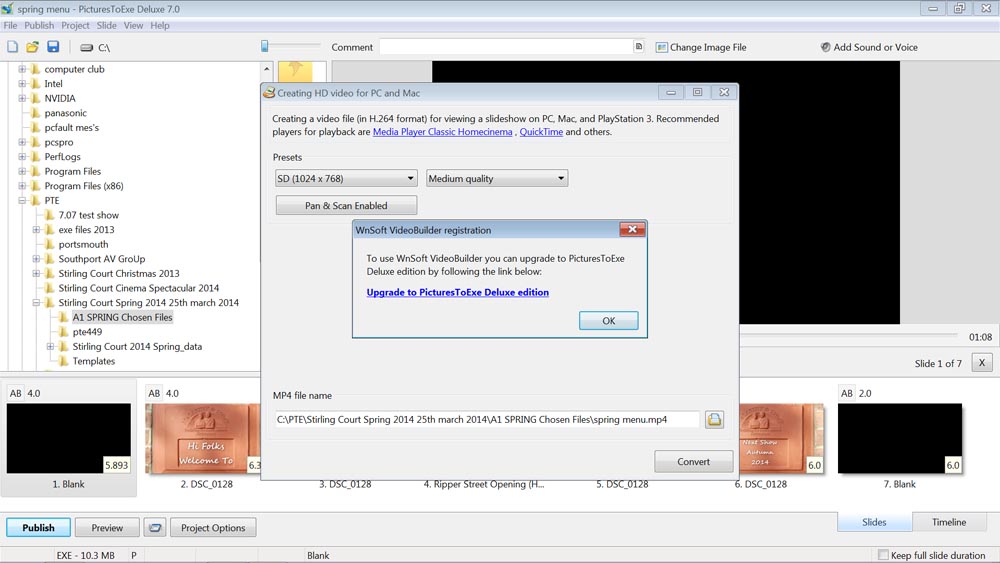The image size is (1000, 563).
Task: Open Media Player Classic Homecinema link
Action: click(x=443, y=132)
